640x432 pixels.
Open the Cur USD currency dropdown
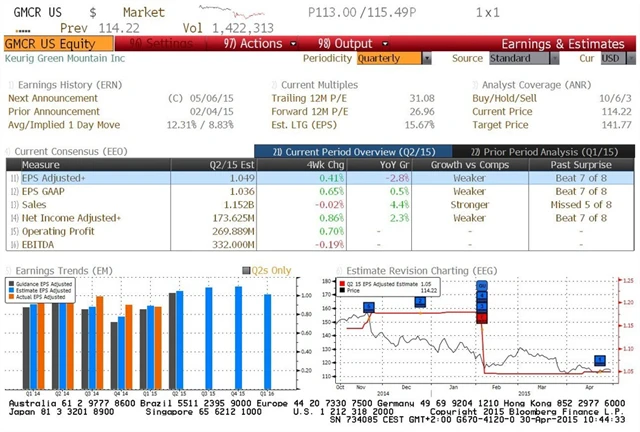pos(612,58)
